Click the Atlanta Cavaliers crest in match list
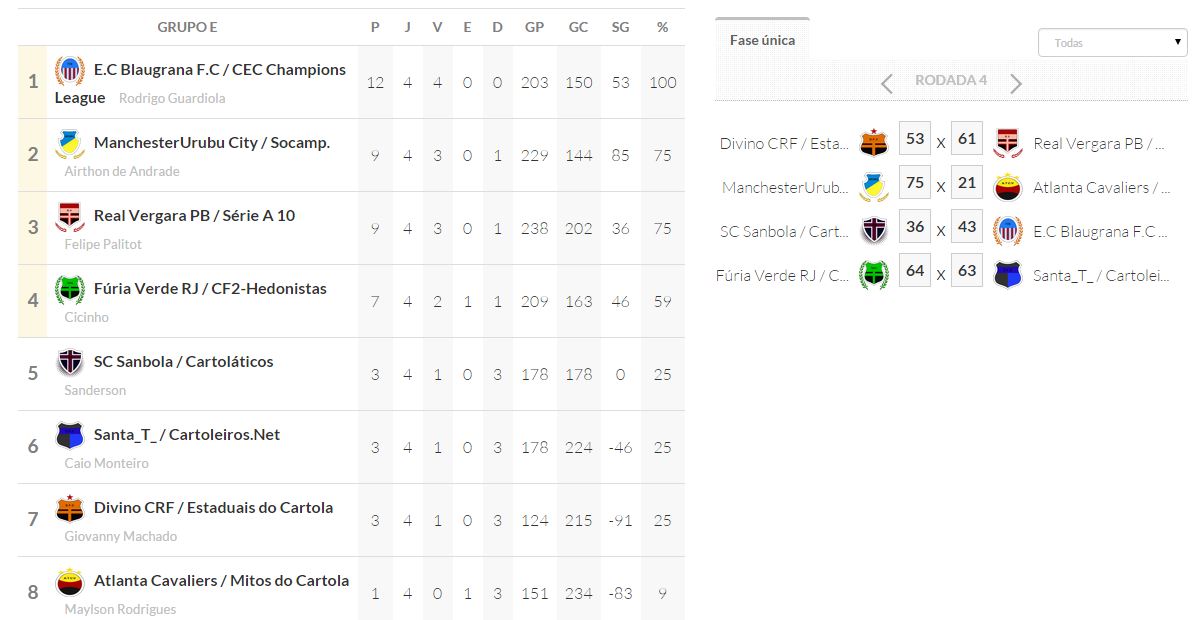 [1007, 187]
